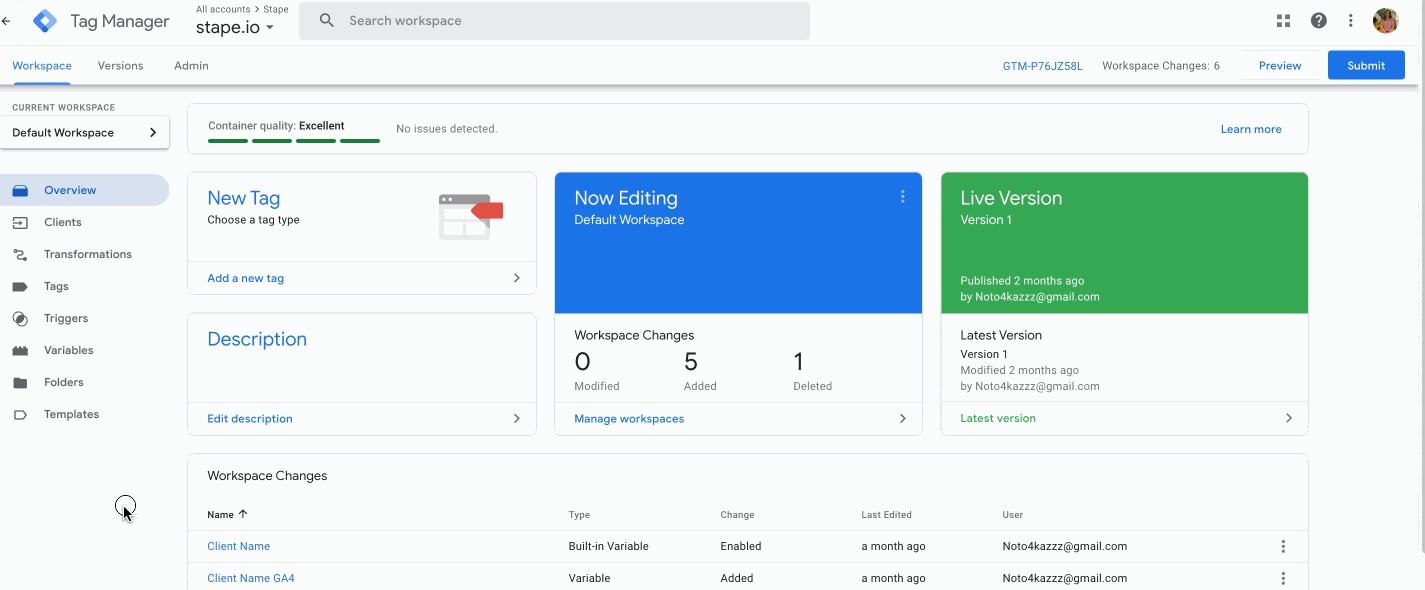This screenshot has height=590, width=1425.
Task: Click the Clients sidebar icon
Action: pyautogui.click(x=20, y=222)
